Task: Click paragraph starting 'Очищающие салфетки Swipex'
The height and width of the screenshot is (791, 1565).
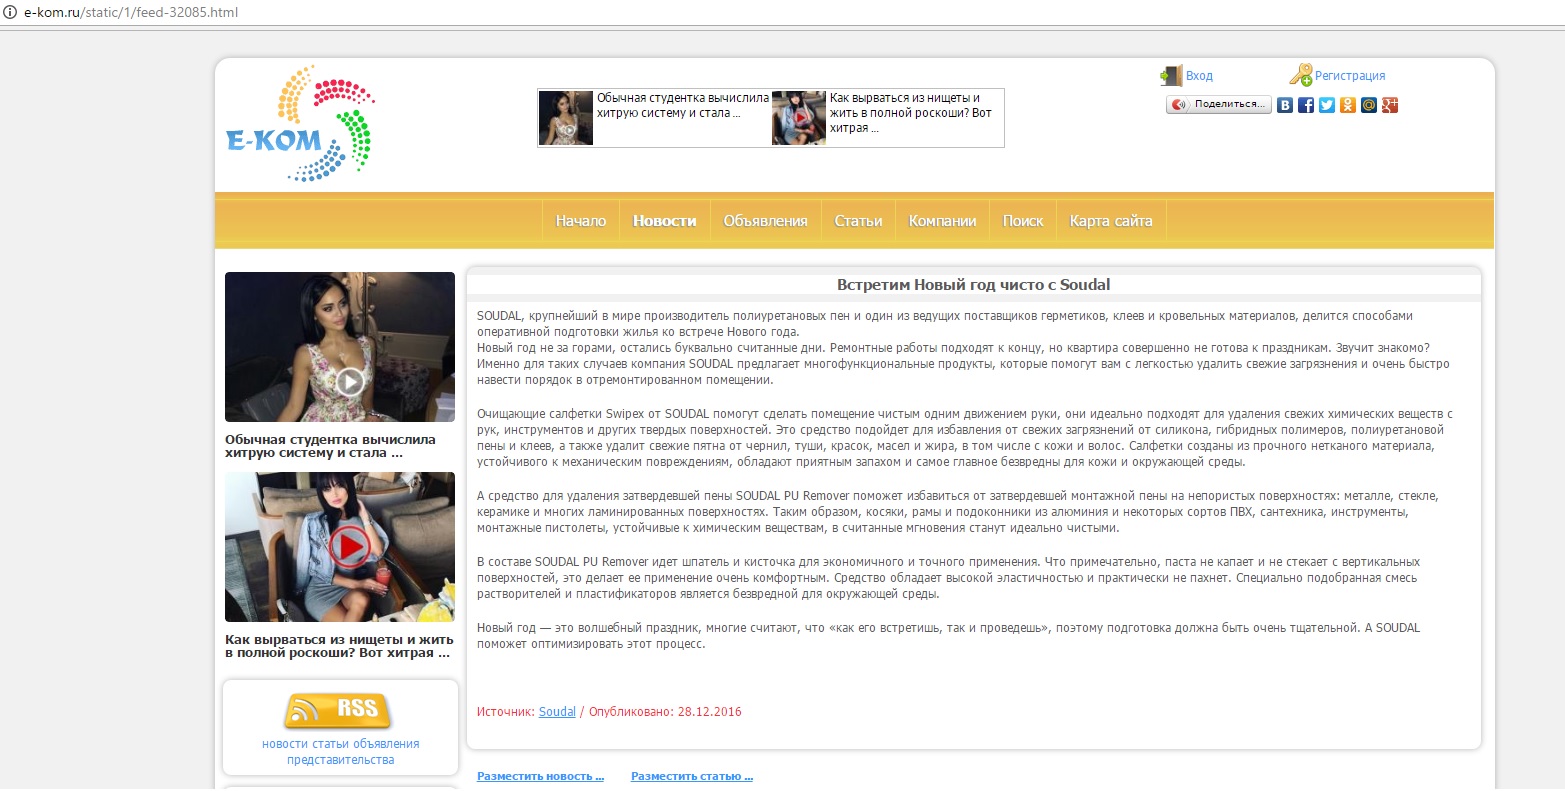Action: [965, 438]
